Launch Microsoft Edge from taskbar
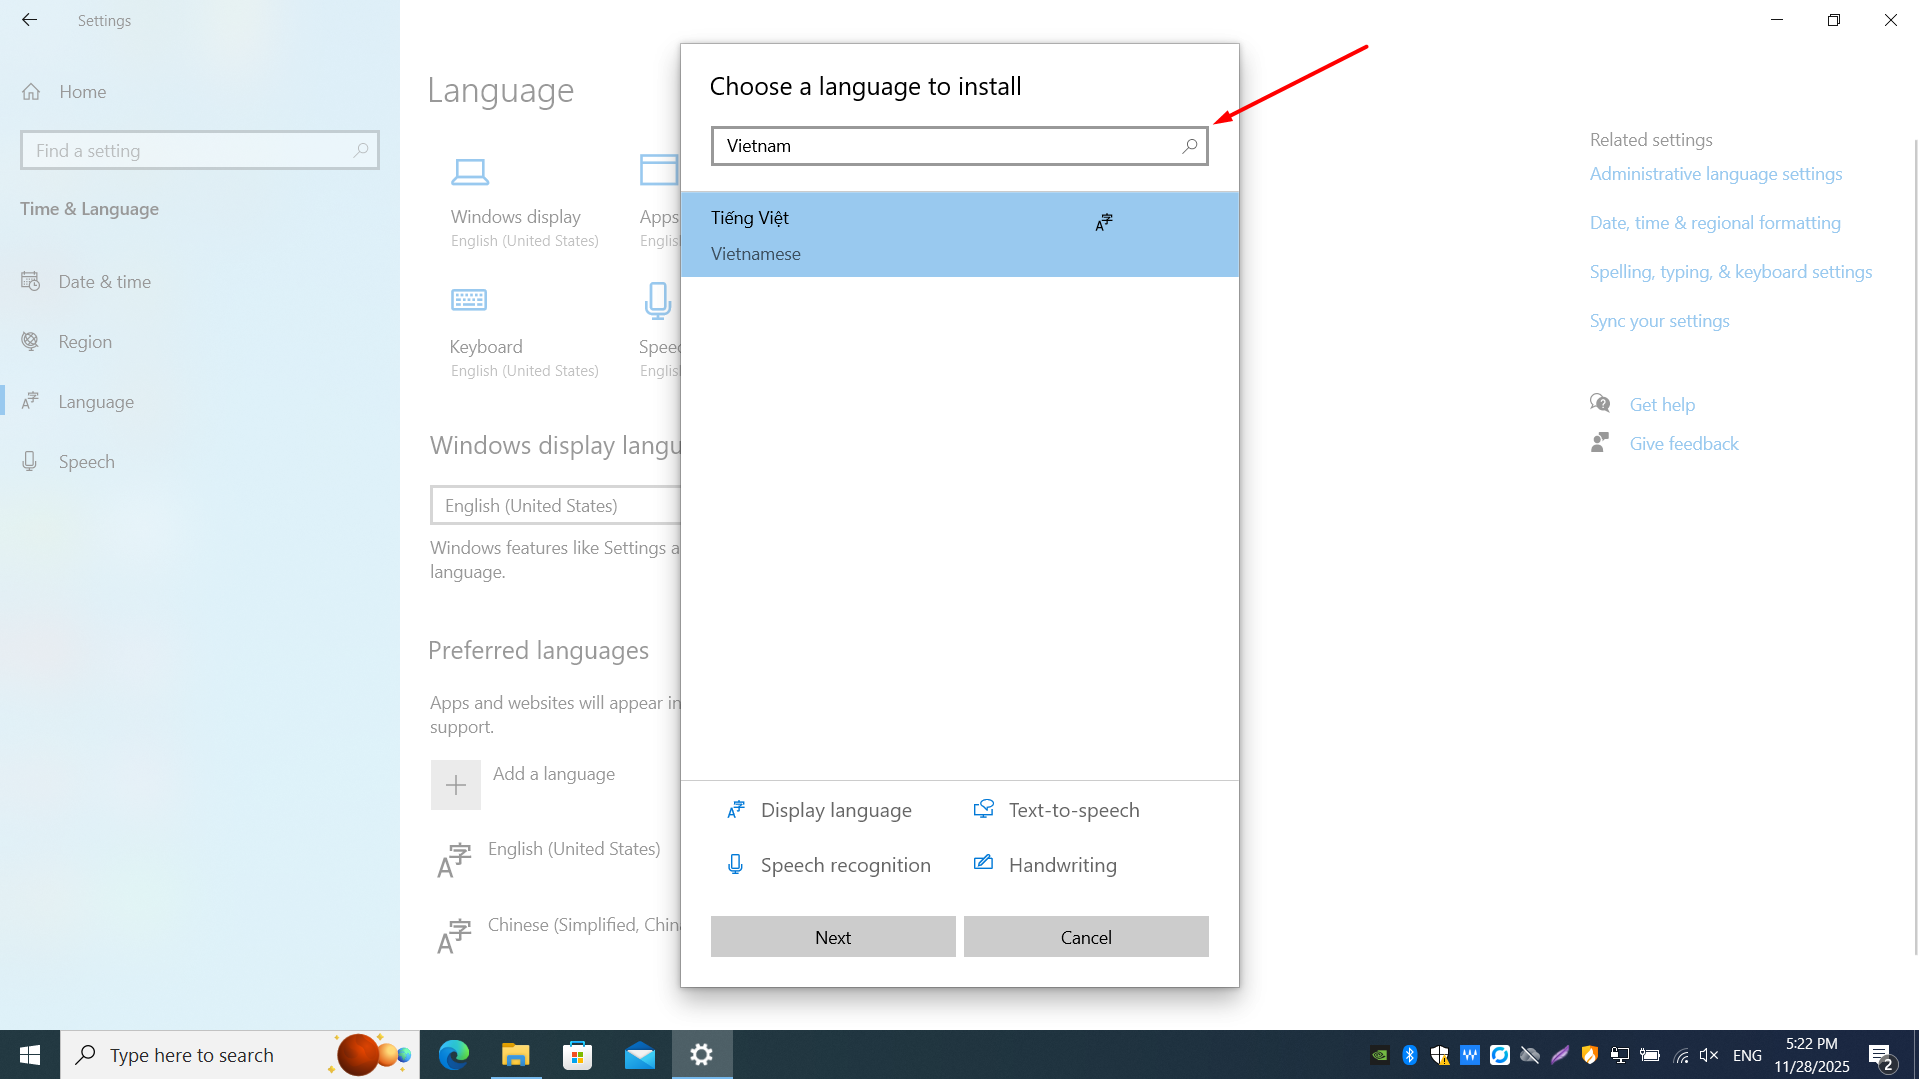The image size is (1919, 1079). click(x=454, y=1055)
